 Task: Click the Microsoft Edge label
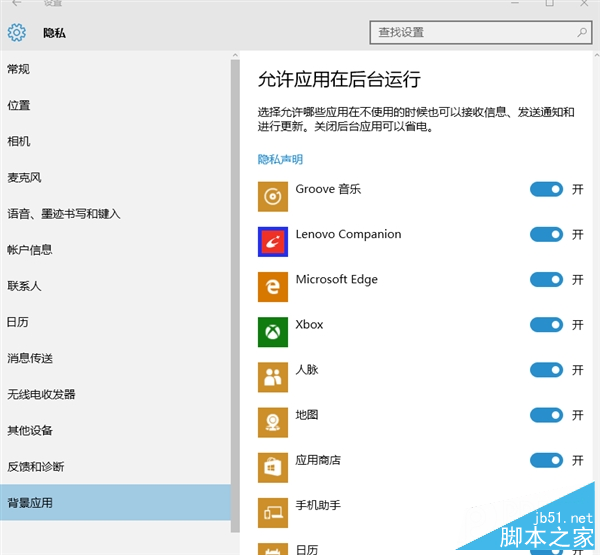coord(336,279)
